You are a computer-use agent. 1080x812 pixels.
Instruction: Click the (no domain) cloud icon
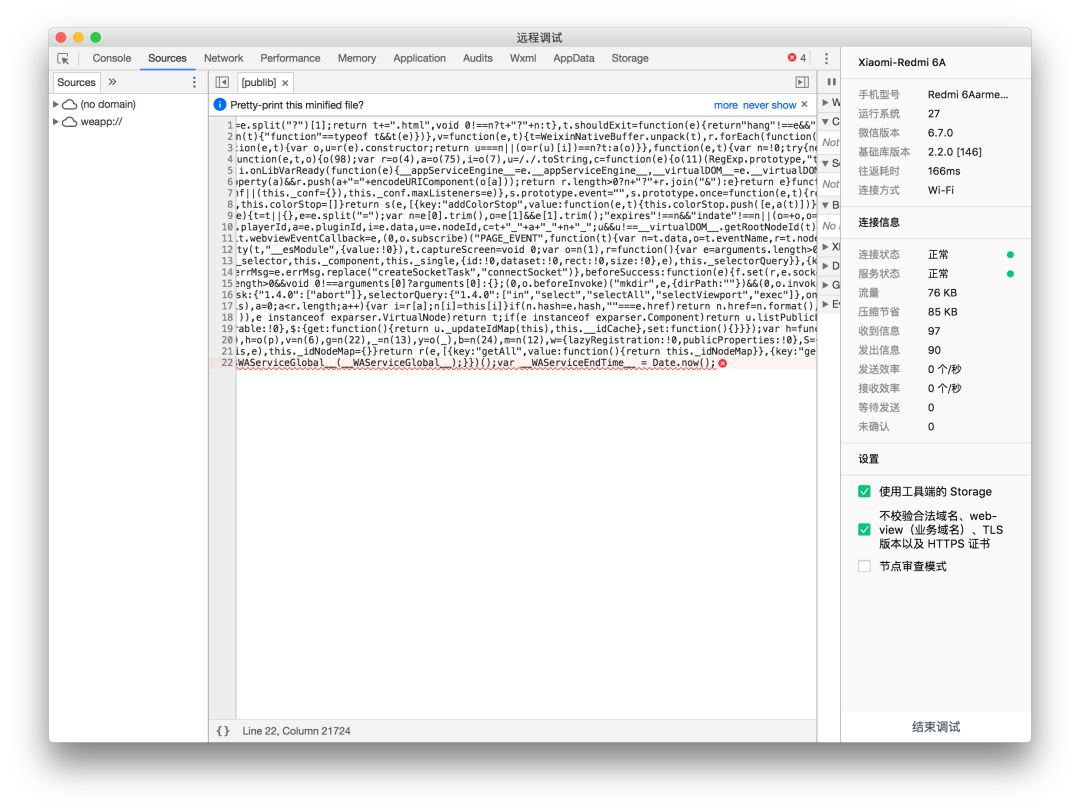(70, 104)
